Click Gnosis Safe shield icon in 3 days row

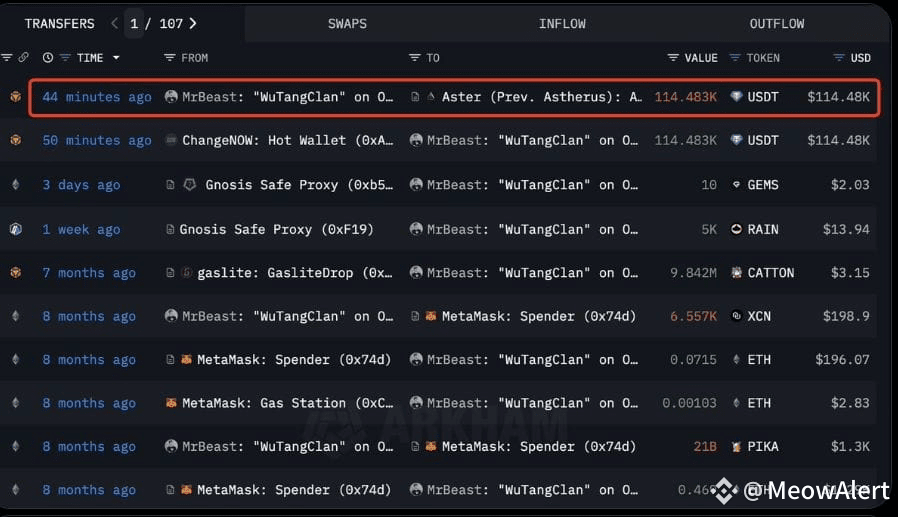190,184
